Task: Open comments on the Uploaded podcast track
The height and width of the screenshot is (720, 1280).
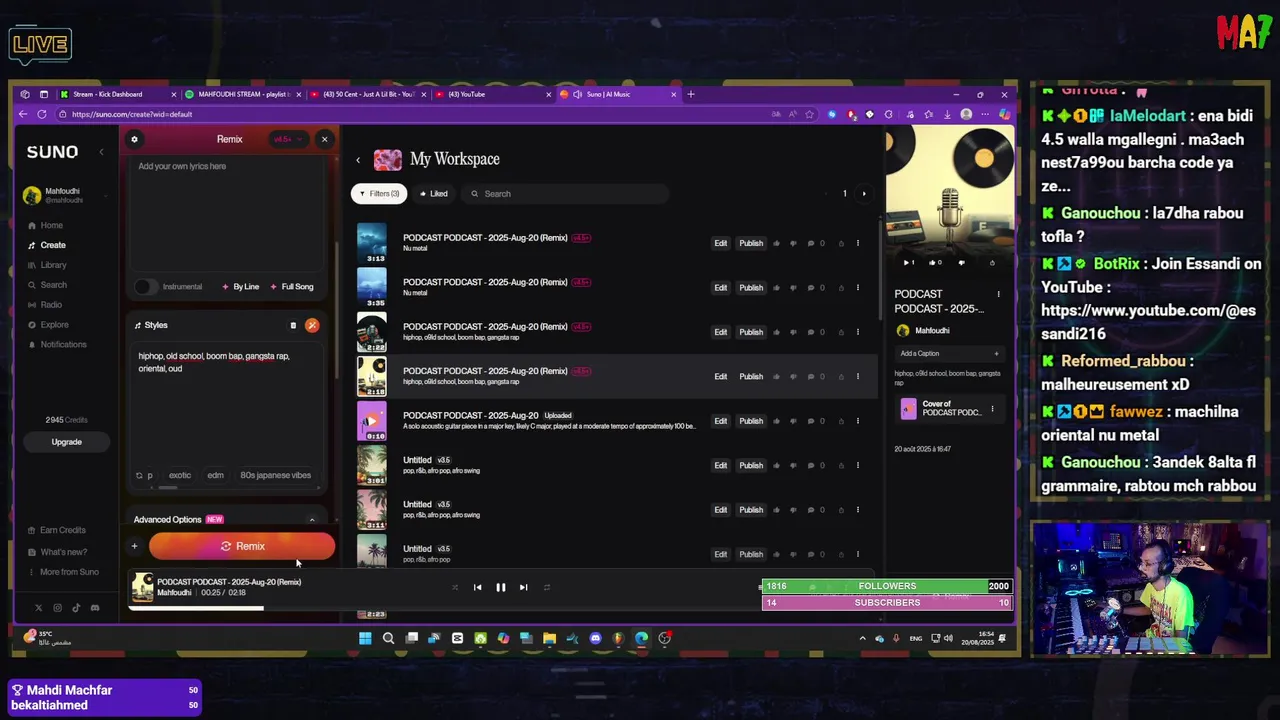Action: [x=815, y=421]
